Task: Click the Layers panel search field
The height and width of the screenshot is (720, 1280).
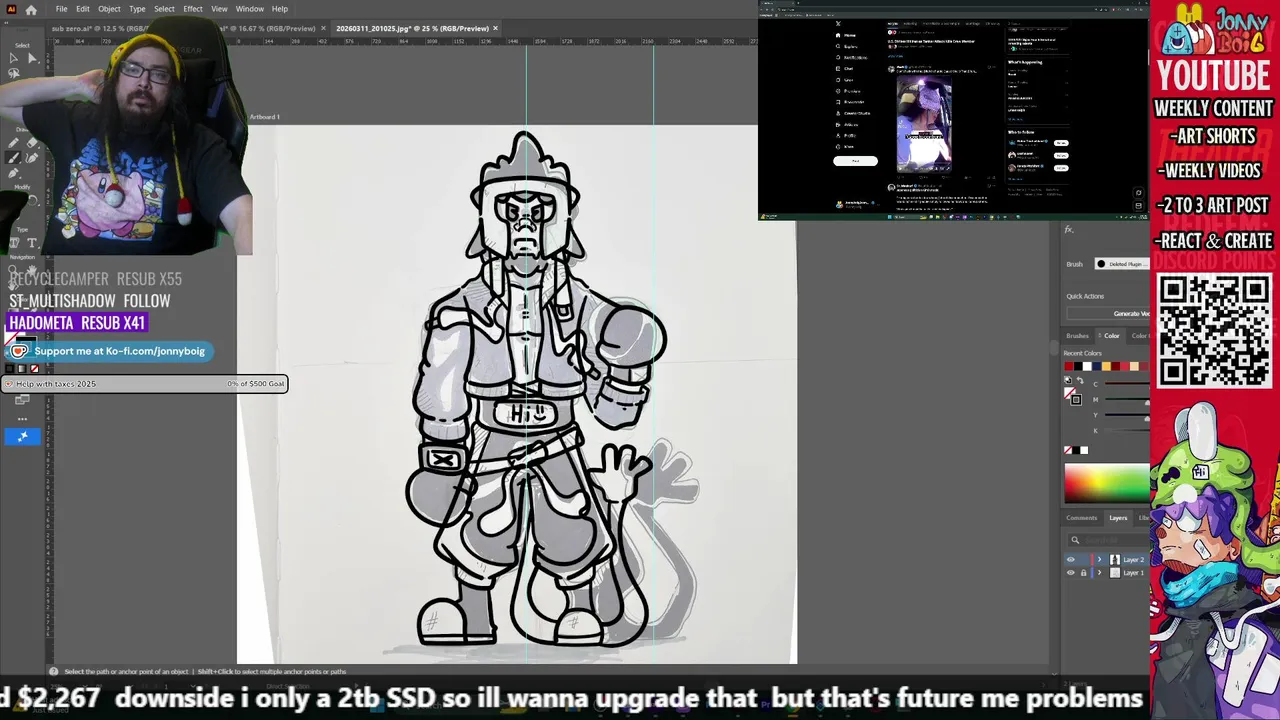Action: point(1110,540)
